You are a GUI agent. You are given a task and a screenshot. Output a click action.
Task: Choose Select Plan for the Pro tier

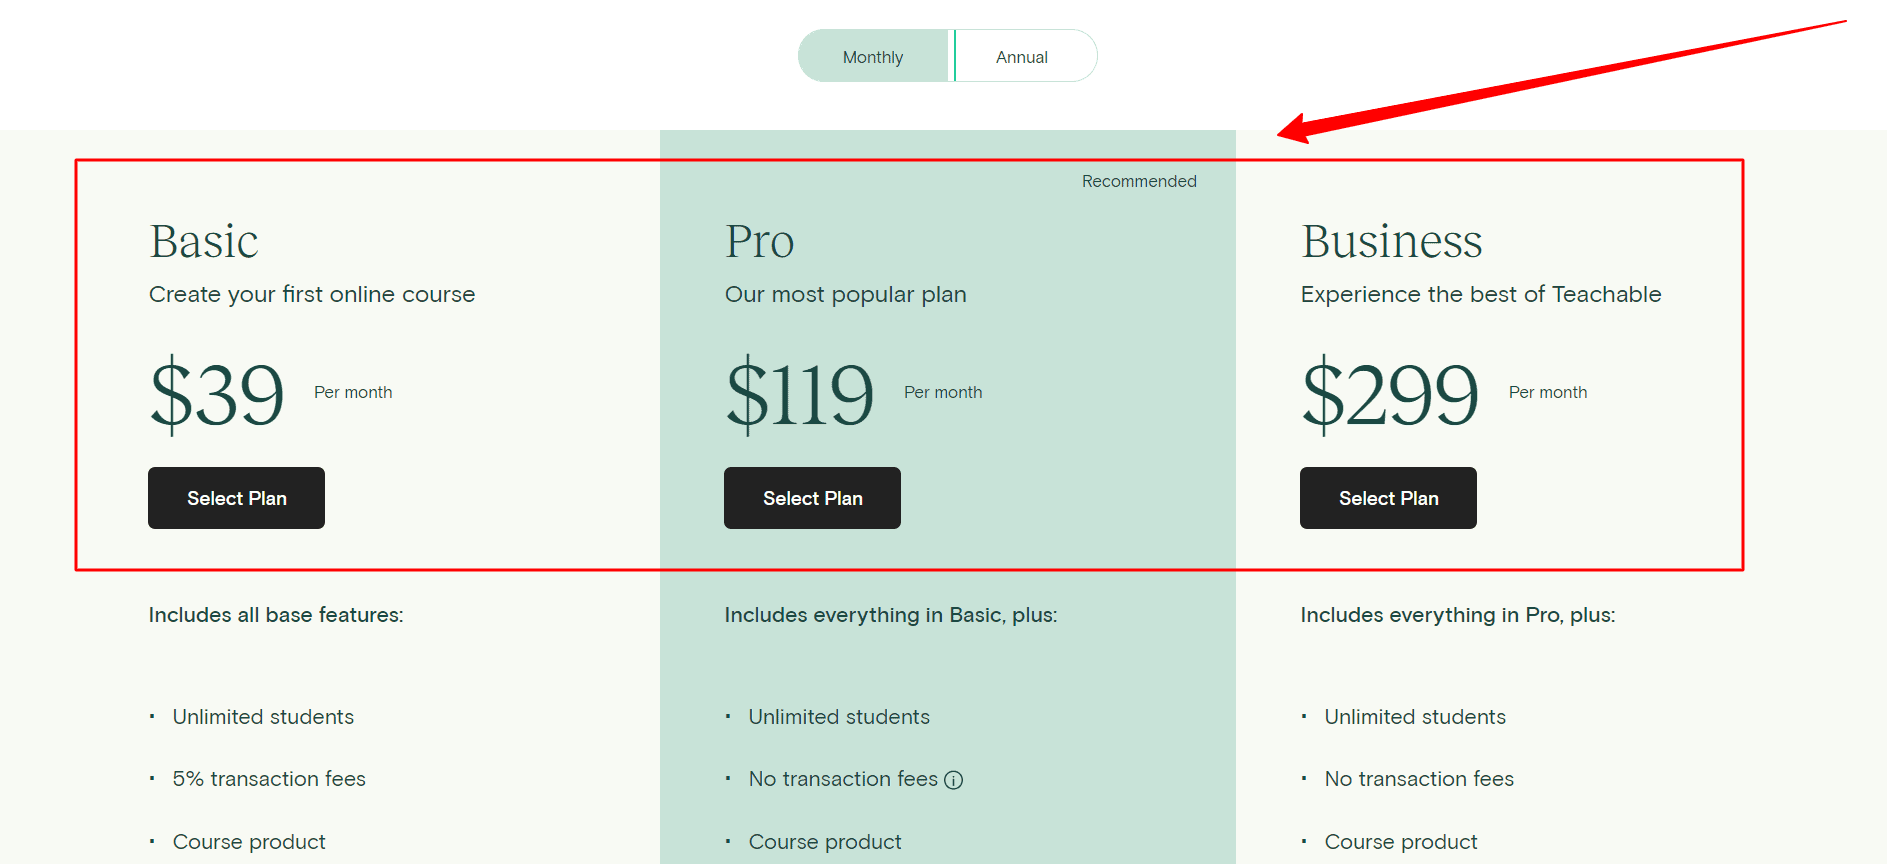812,498
